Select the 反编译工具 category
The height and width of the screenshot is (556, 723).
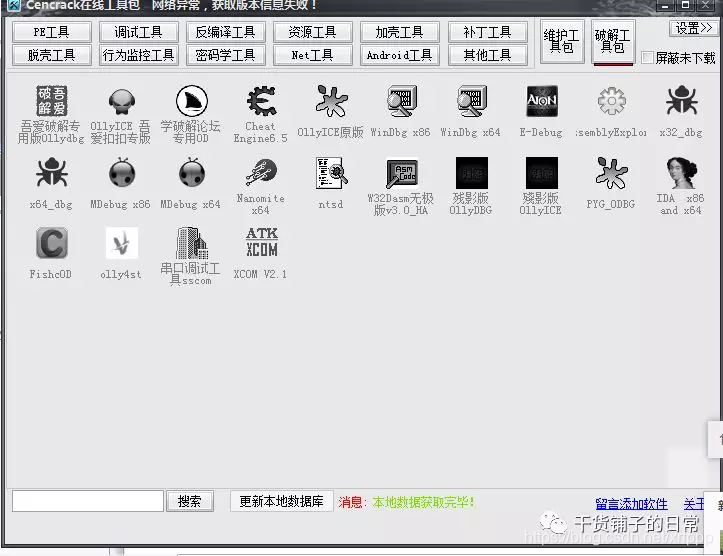[225, 32]
